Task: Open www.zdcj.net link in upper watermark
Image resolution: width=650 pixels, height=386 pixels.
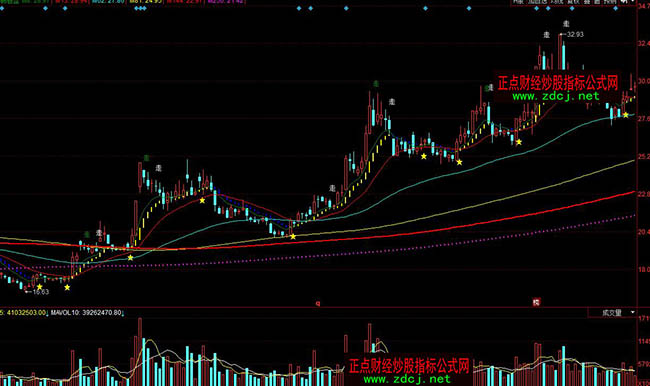Action: [556, 96]
